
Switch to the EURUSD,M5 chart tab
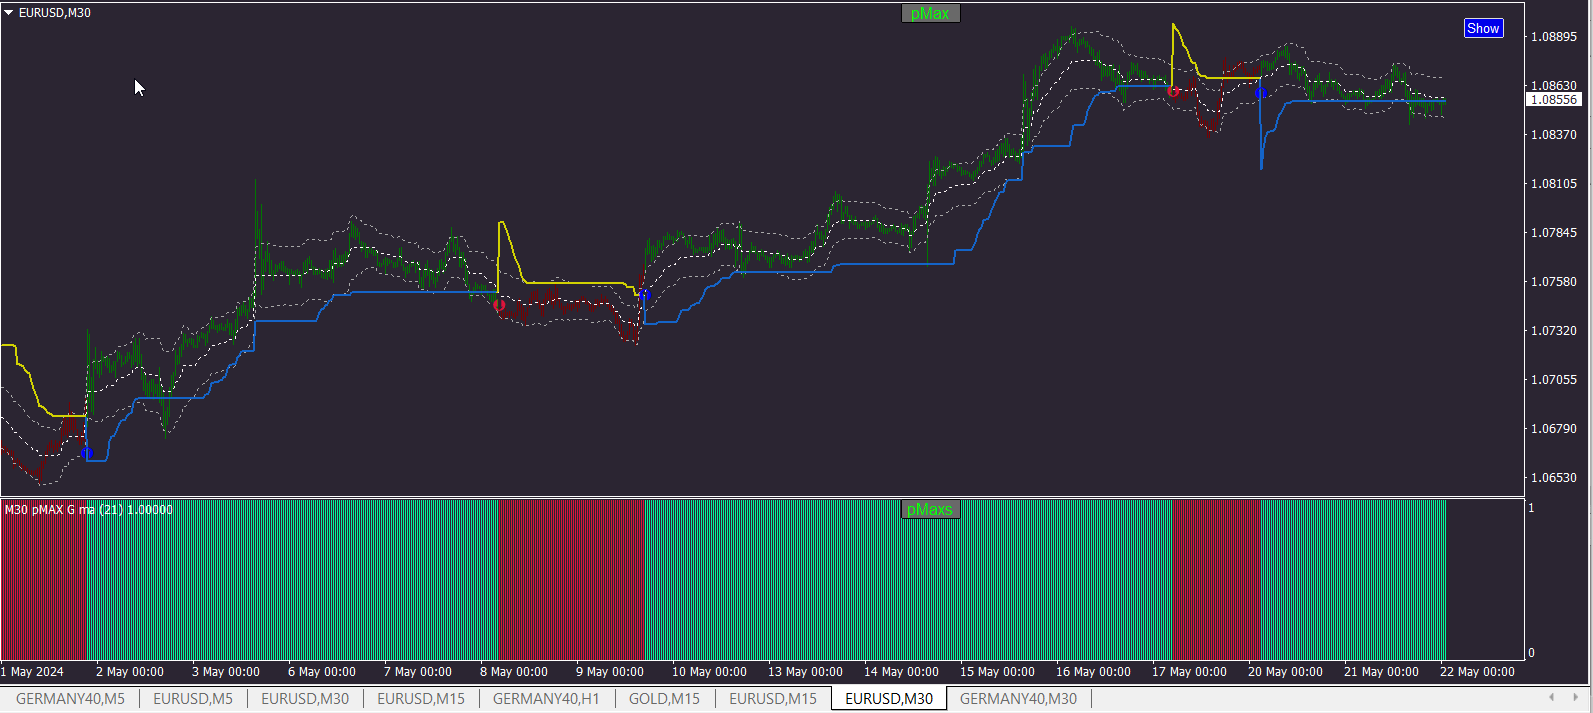(193, 699)
